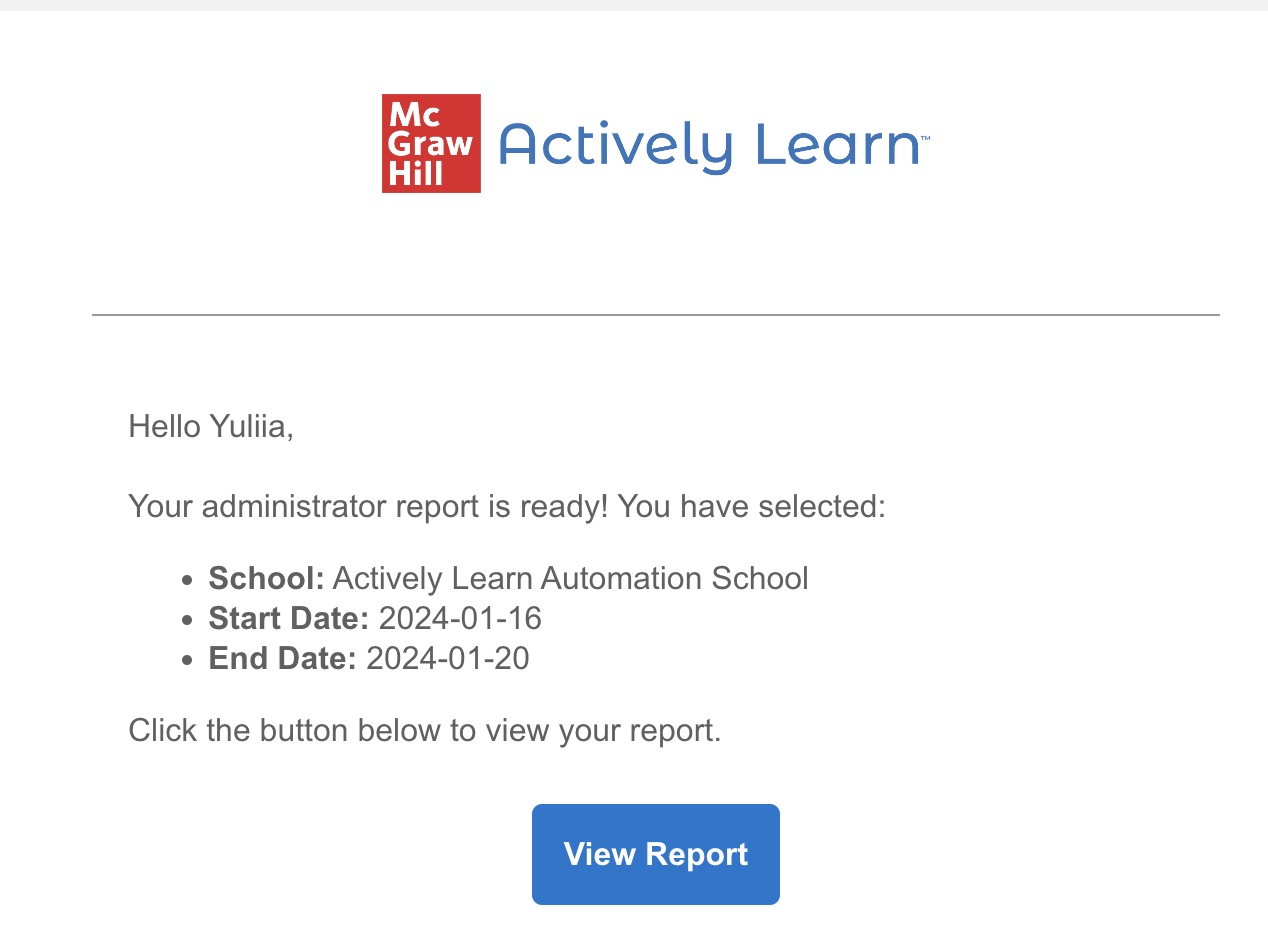Open the report with View Report button
This screenshot has width=1268, height=942.
[x=656, y=854]
